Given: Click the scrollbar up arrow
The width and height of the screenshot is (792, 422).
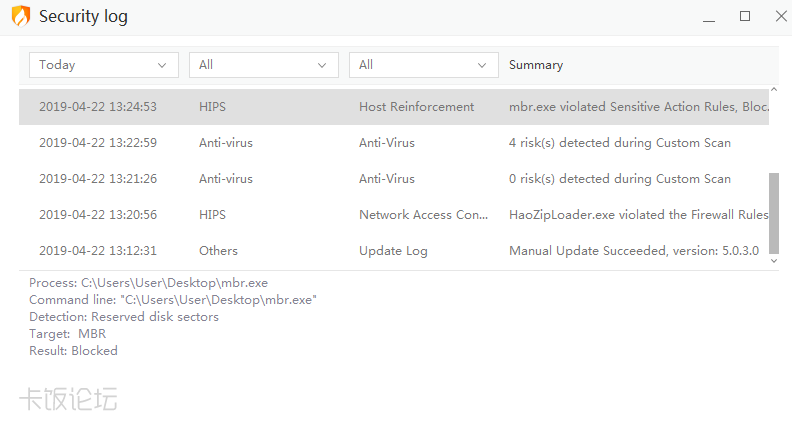Looking at the screenshot, I should click(x=774, y=89).
